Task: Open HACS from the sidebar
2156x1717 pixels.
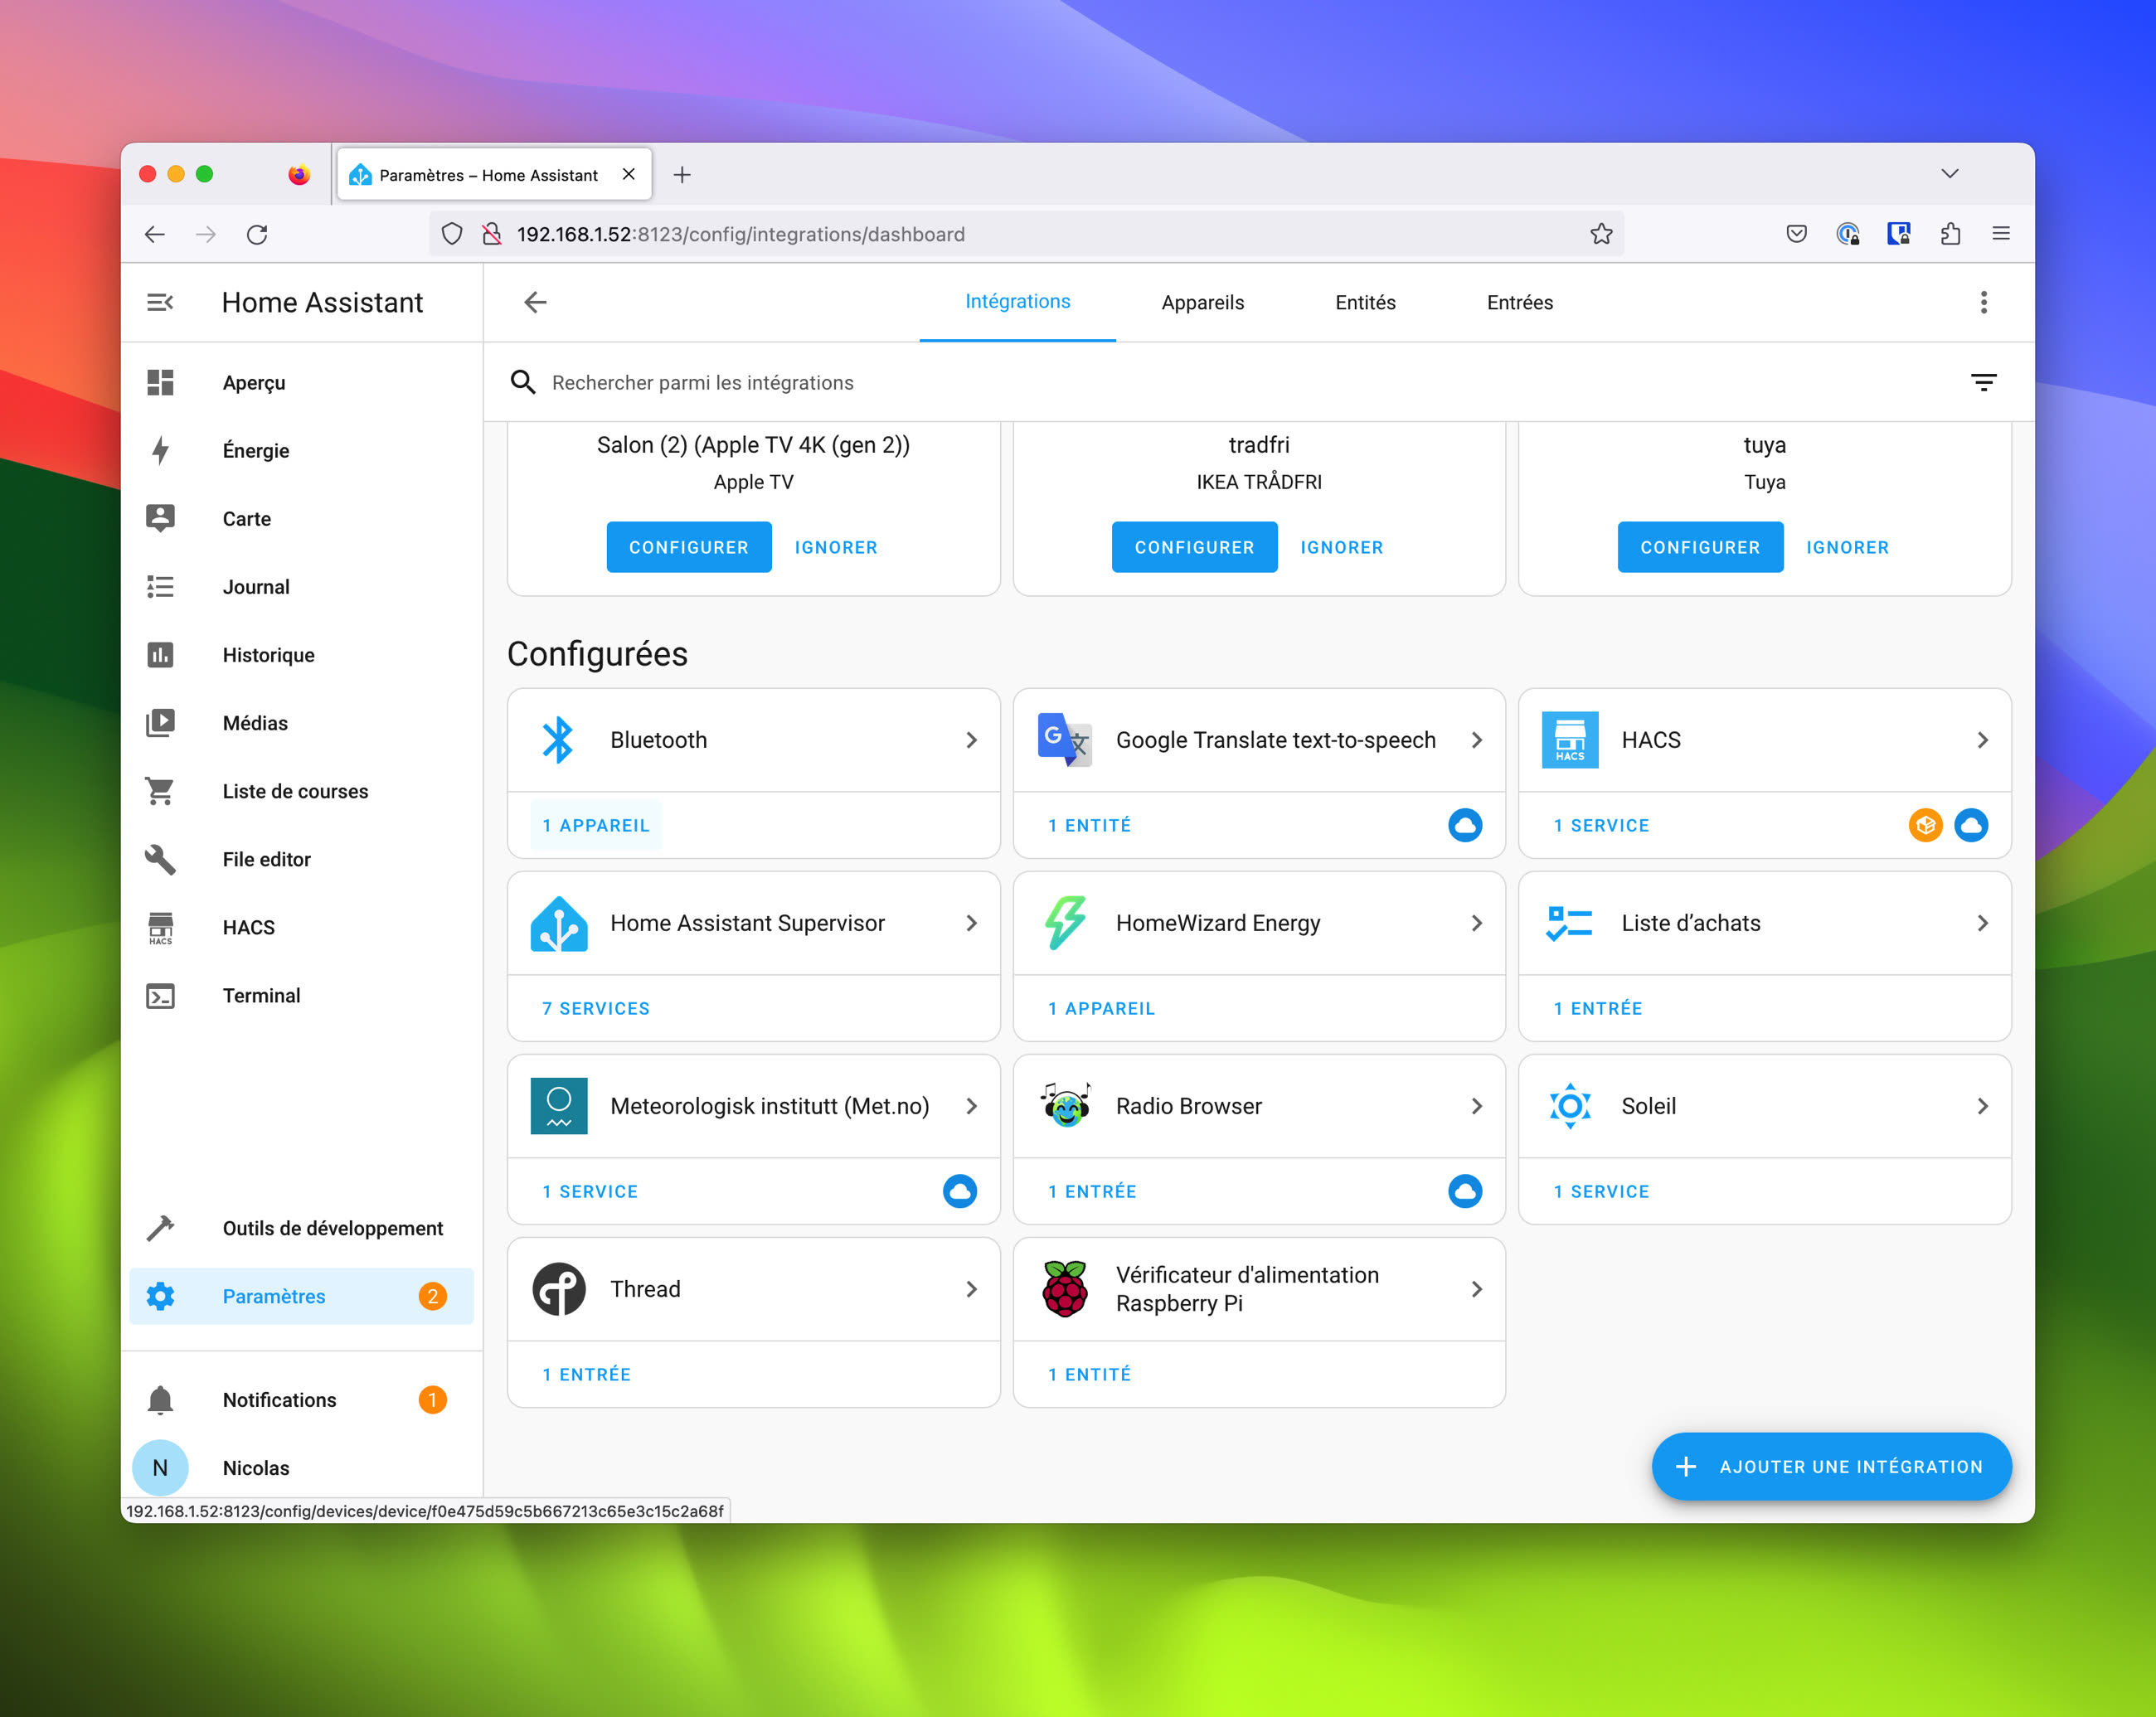Action: point(248,927)
